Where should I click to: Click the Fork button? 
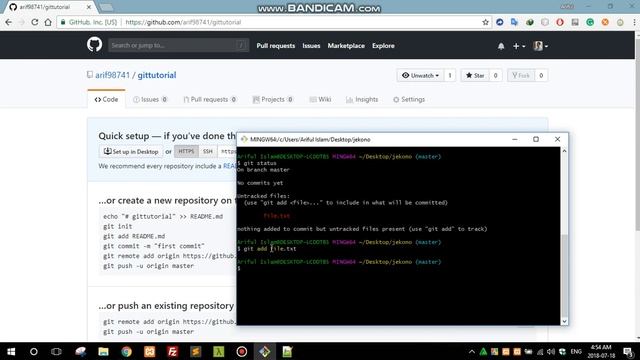pyautogui.click(x=521, y=76)
